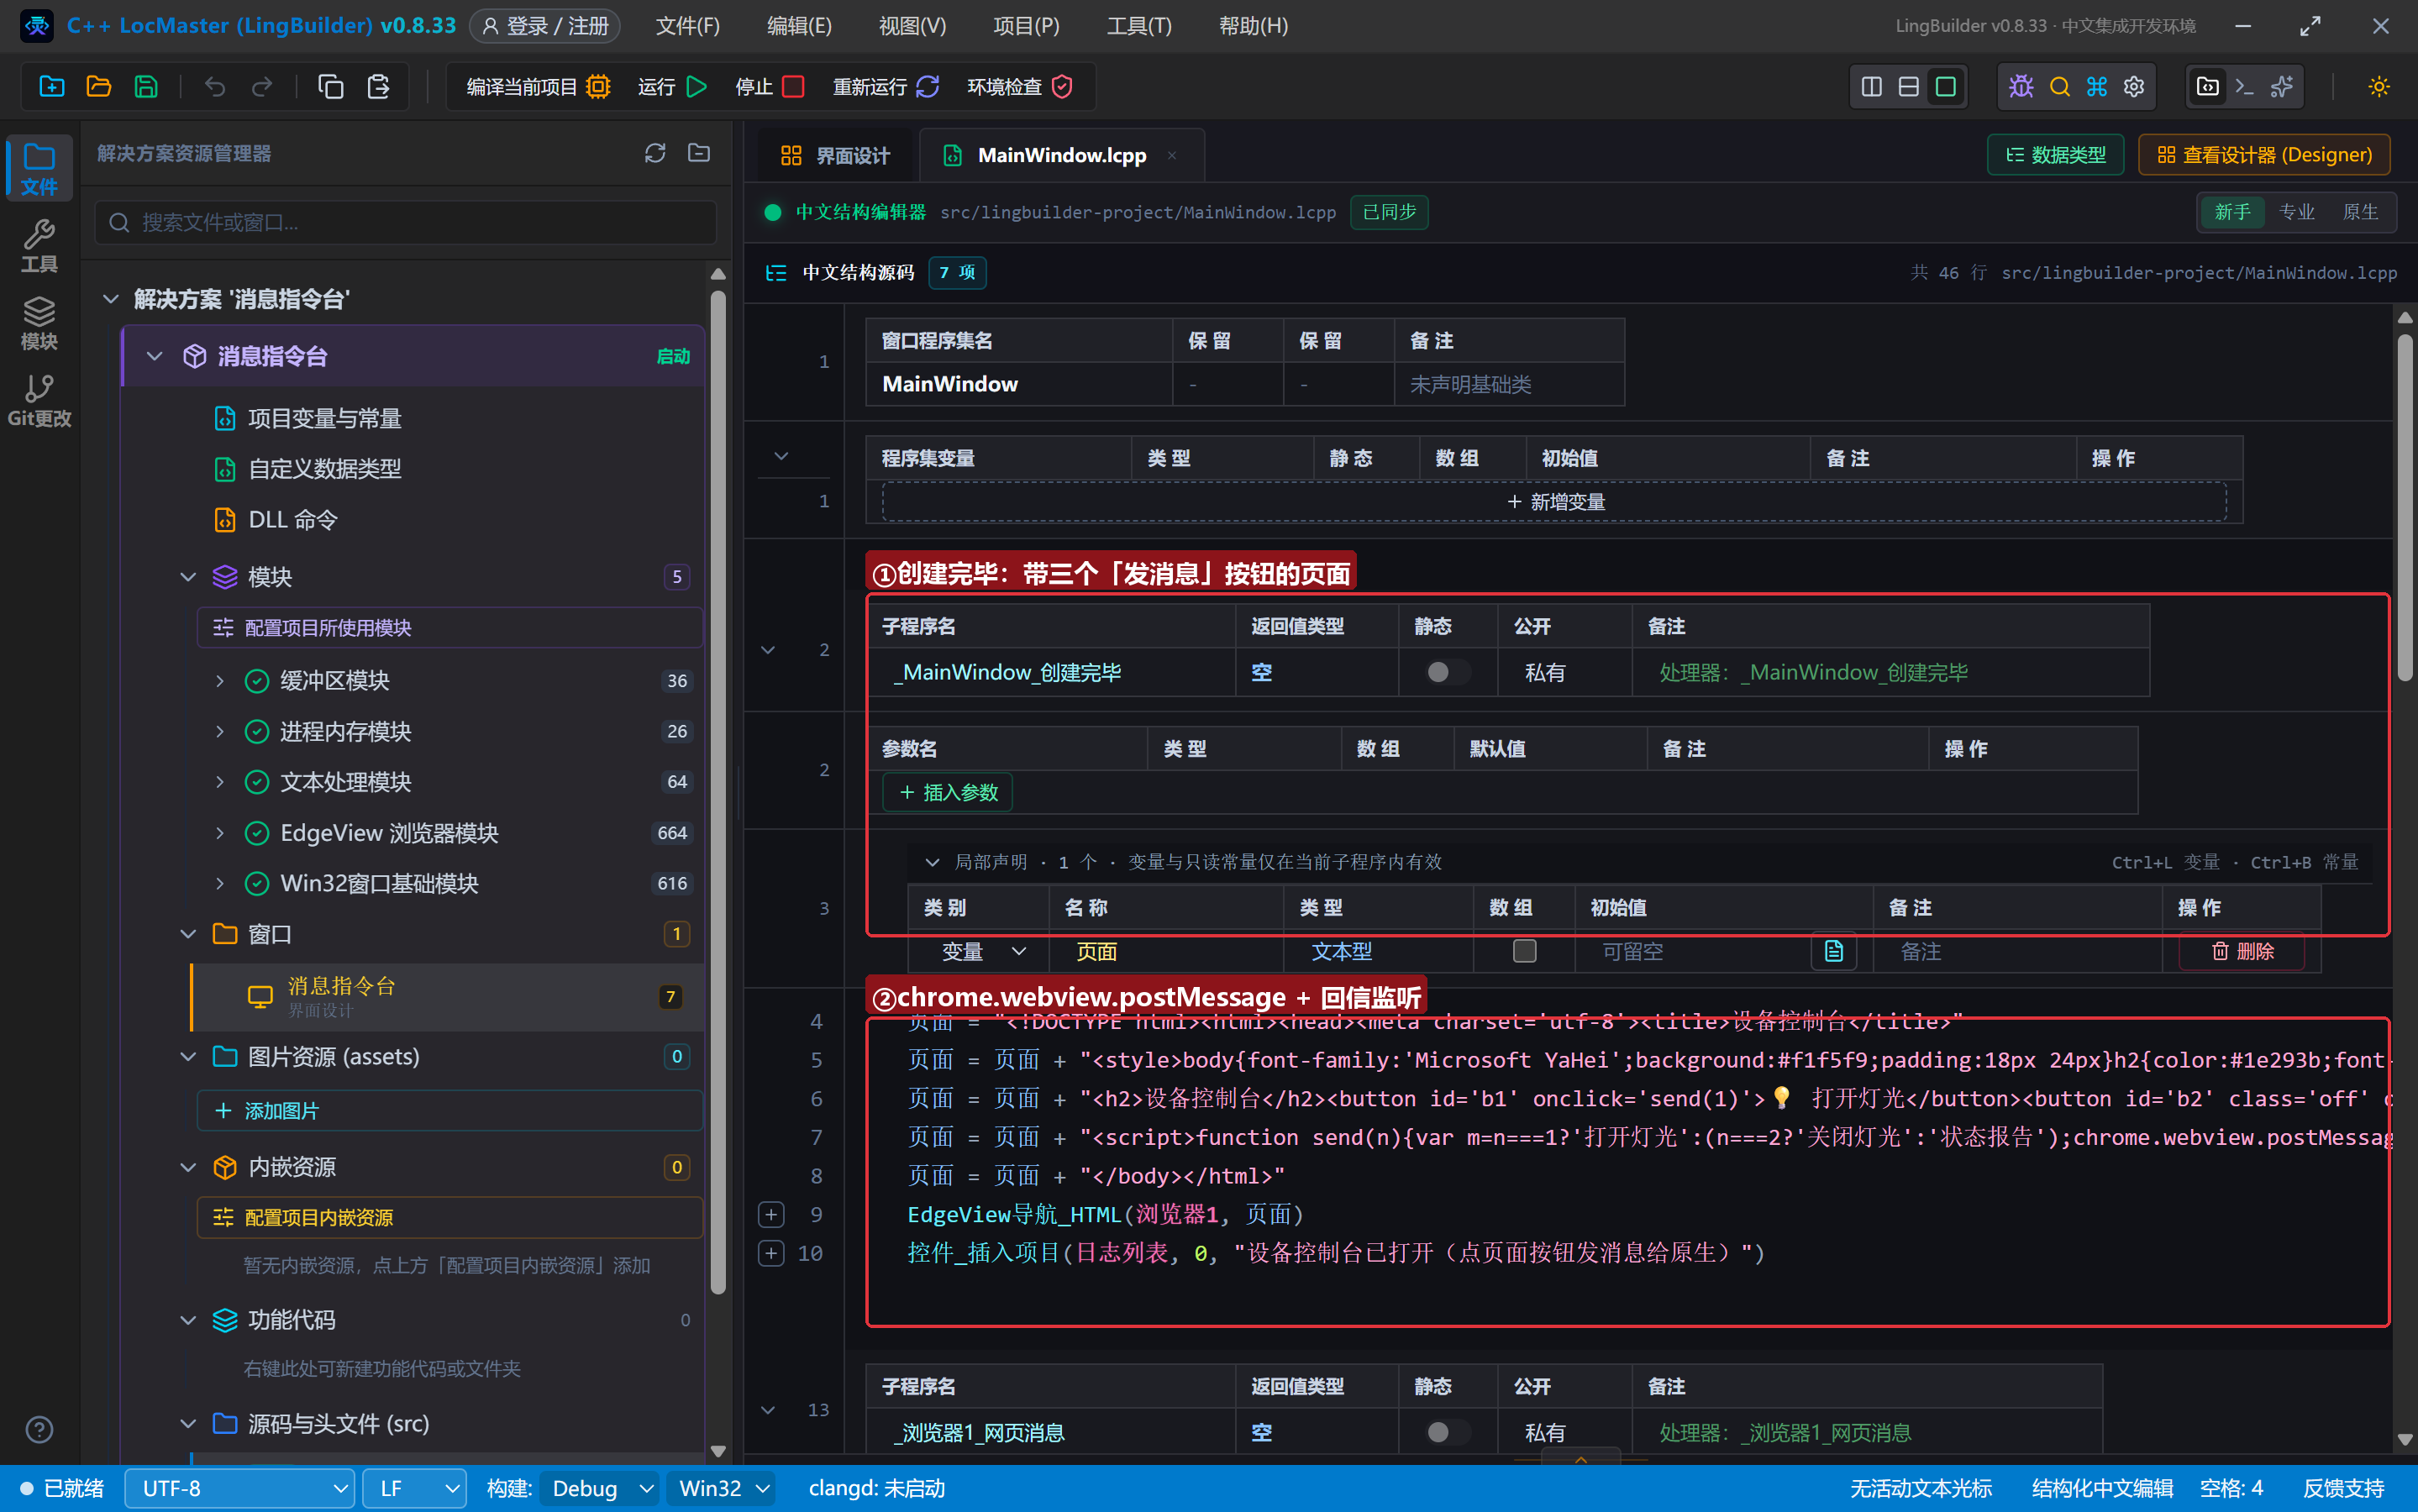Open the 模块 sidebar panel

pyautogui.click(x=39, y=323)
